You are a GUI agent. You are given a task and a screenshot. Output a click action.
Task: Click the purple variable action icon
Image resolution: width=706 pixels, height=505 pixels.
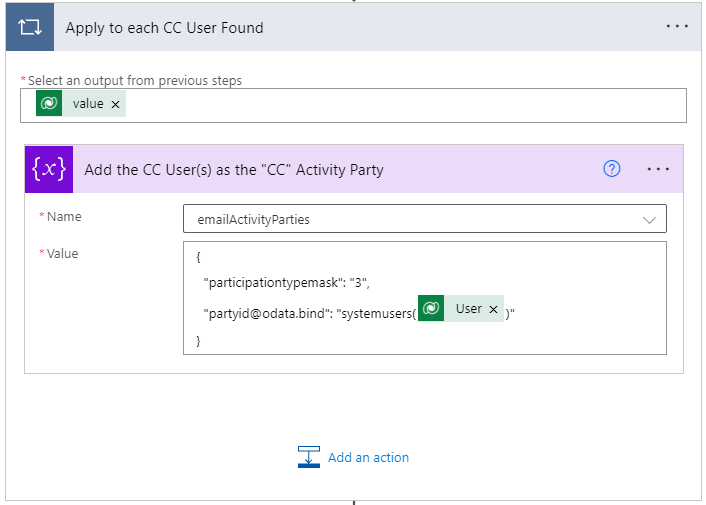coord(49,169)
